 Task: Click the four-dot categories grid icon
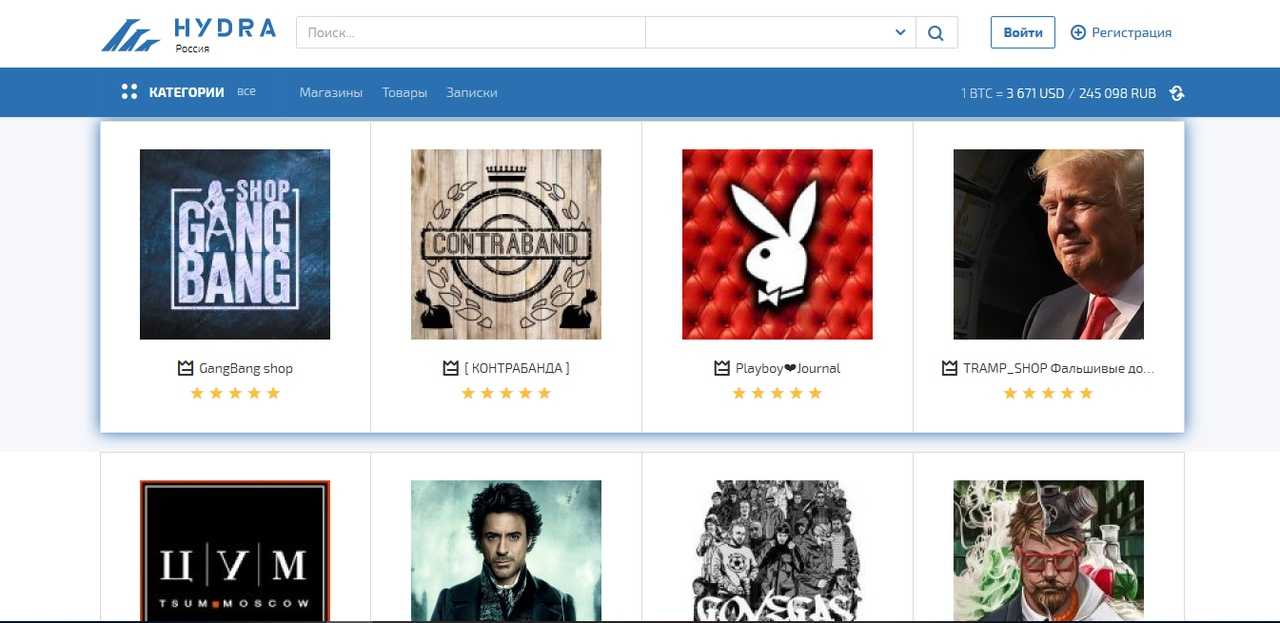[129, 92]
